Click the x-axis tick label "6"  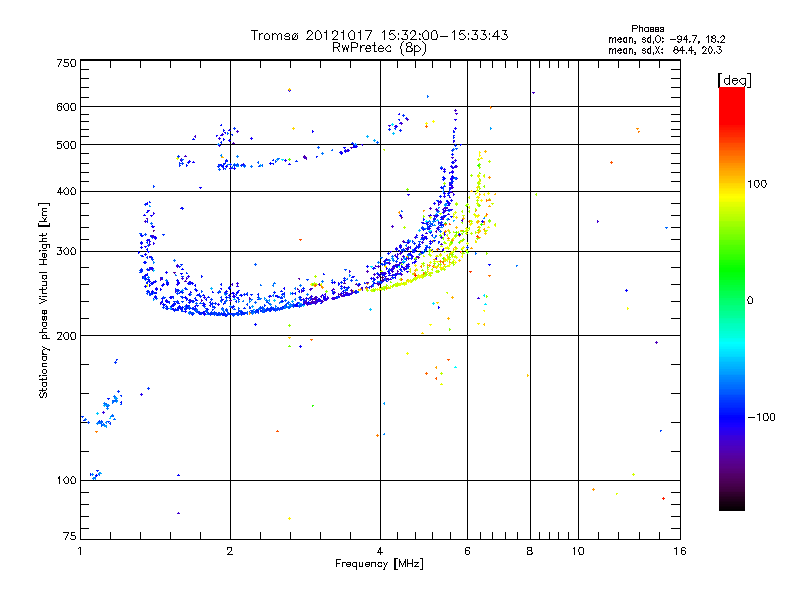coord(467,551)
